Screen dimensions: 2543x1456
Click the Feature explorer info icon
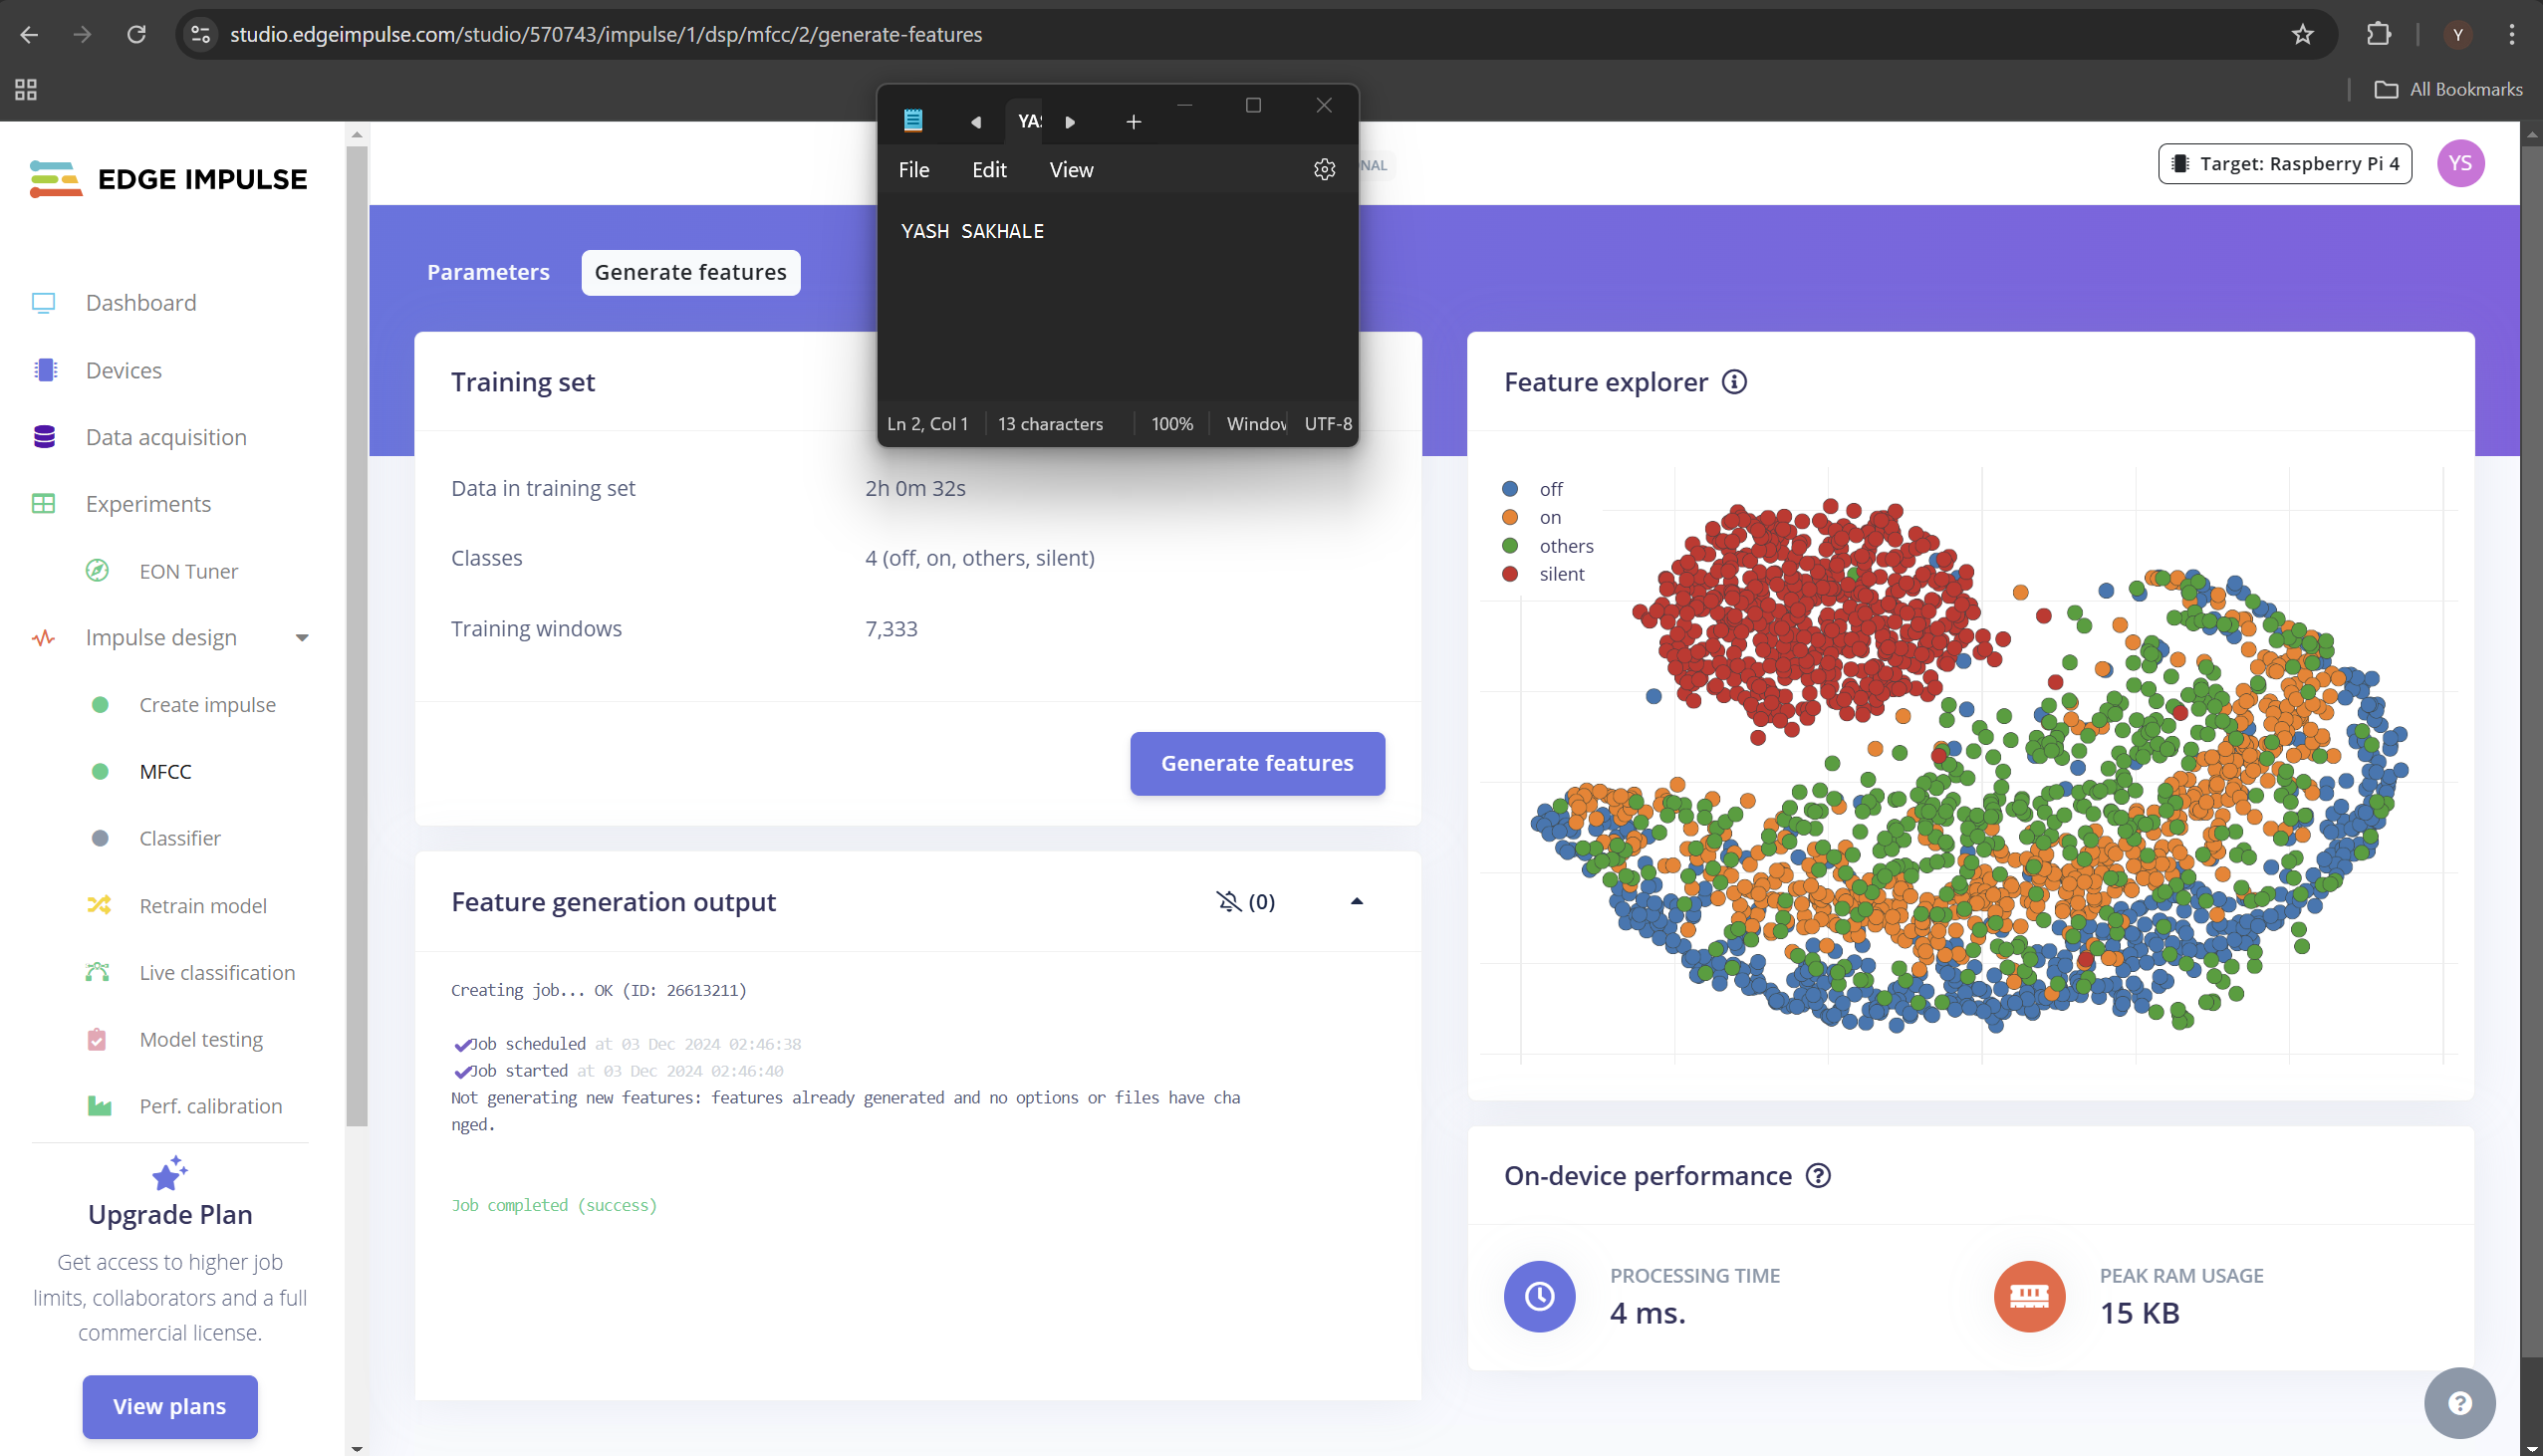(x=1734, y=382)
